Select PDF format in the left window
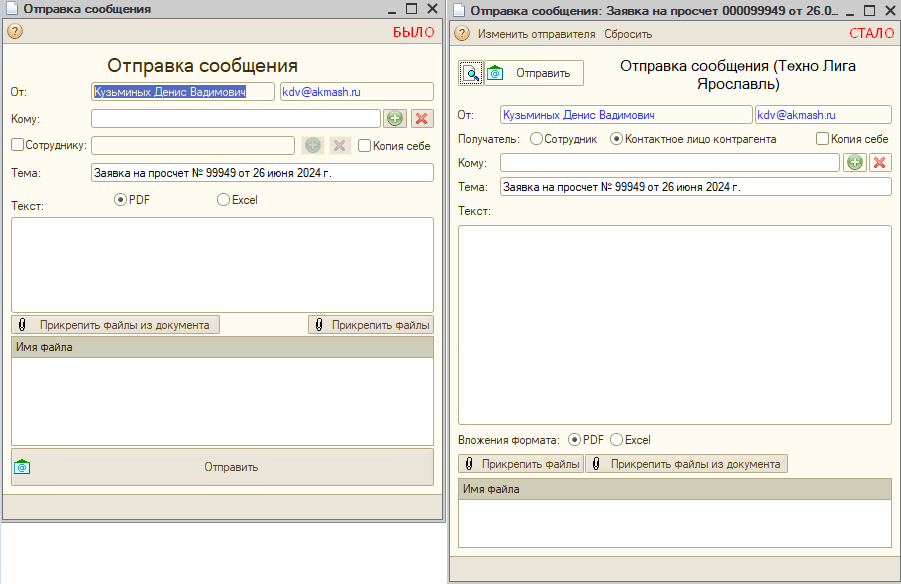 point(120,199)
